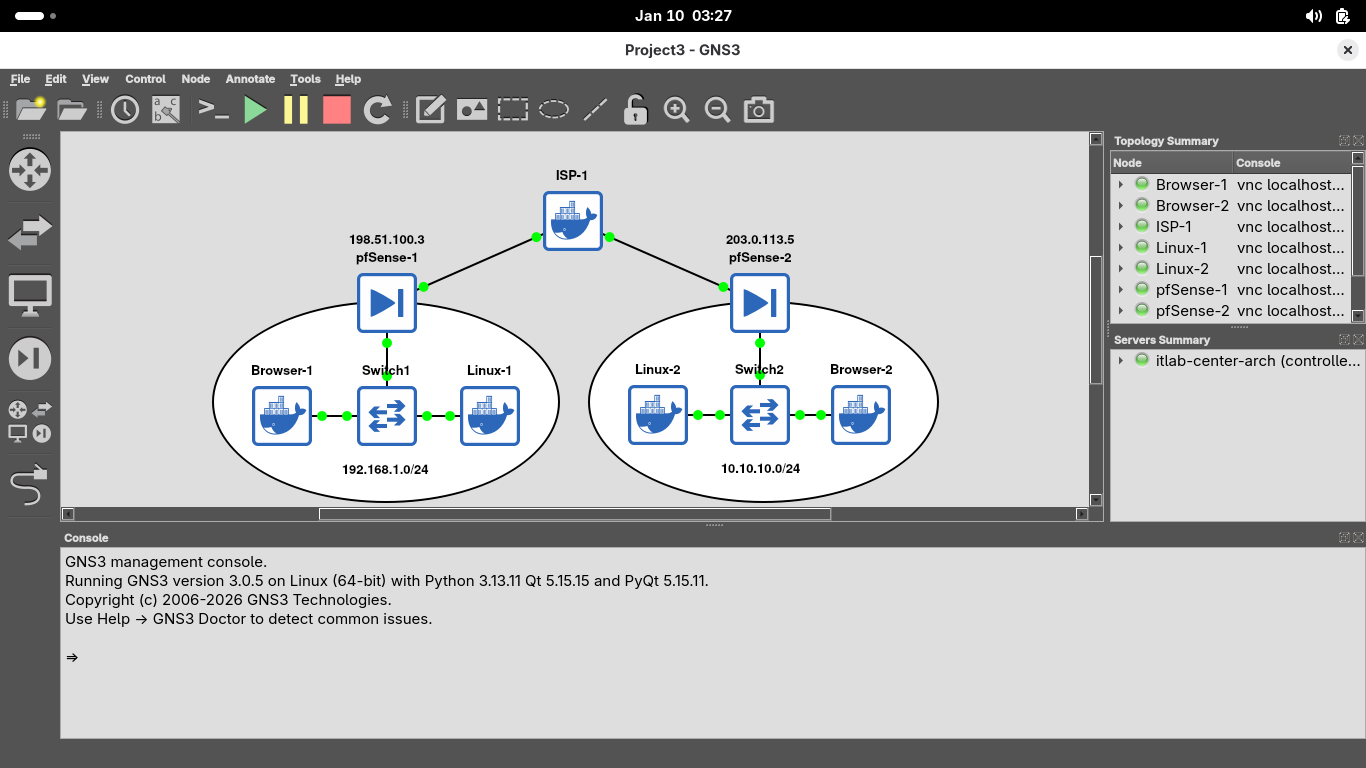Toggle show interface labels button

pyautogui.click(x=166, y=110)
